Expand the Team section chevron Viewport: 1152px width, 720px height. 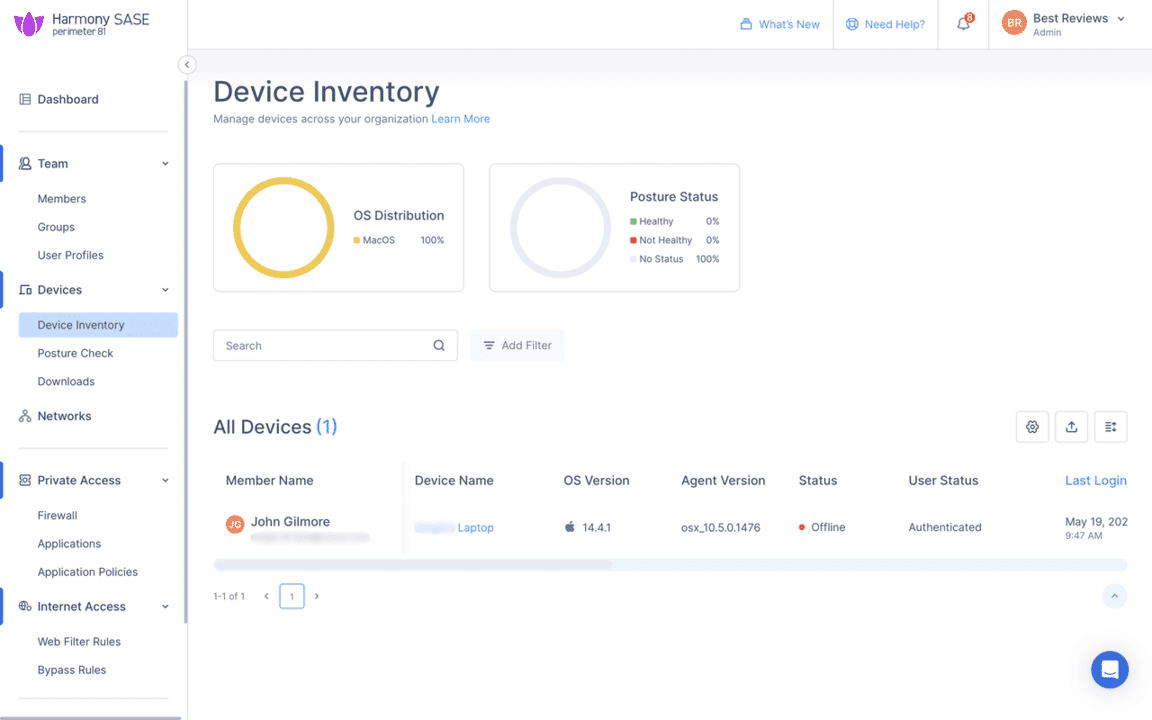[x=165, y=163]
